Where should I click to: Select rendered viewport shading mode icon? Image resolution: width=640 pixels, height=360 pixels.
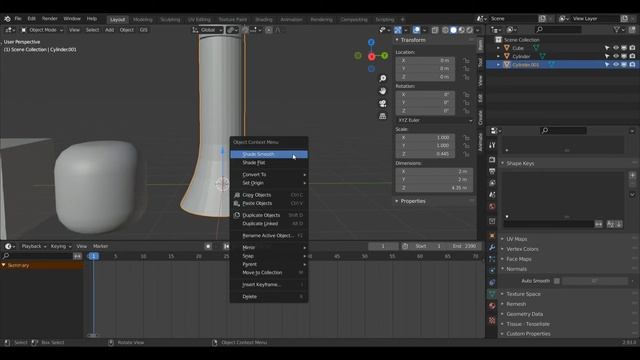coord(470,30)
